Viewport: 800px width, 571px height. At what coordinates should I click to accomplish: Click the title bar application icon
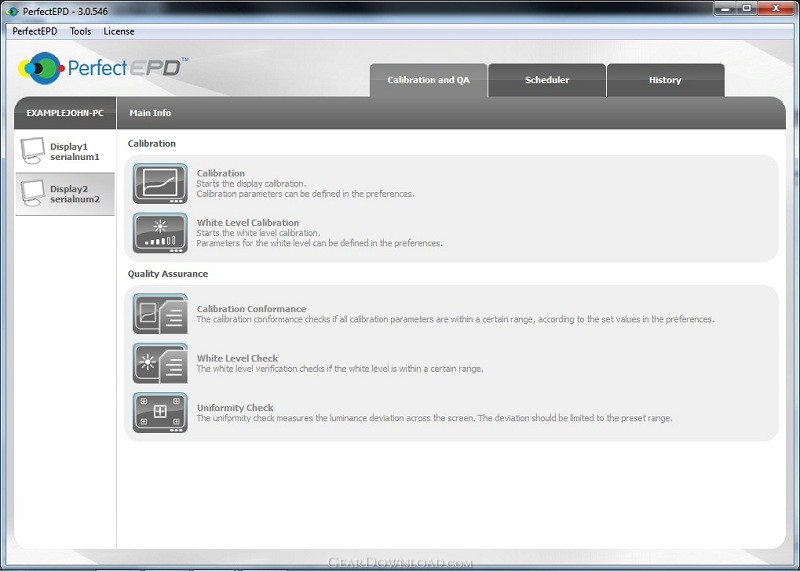pos(12,11)
